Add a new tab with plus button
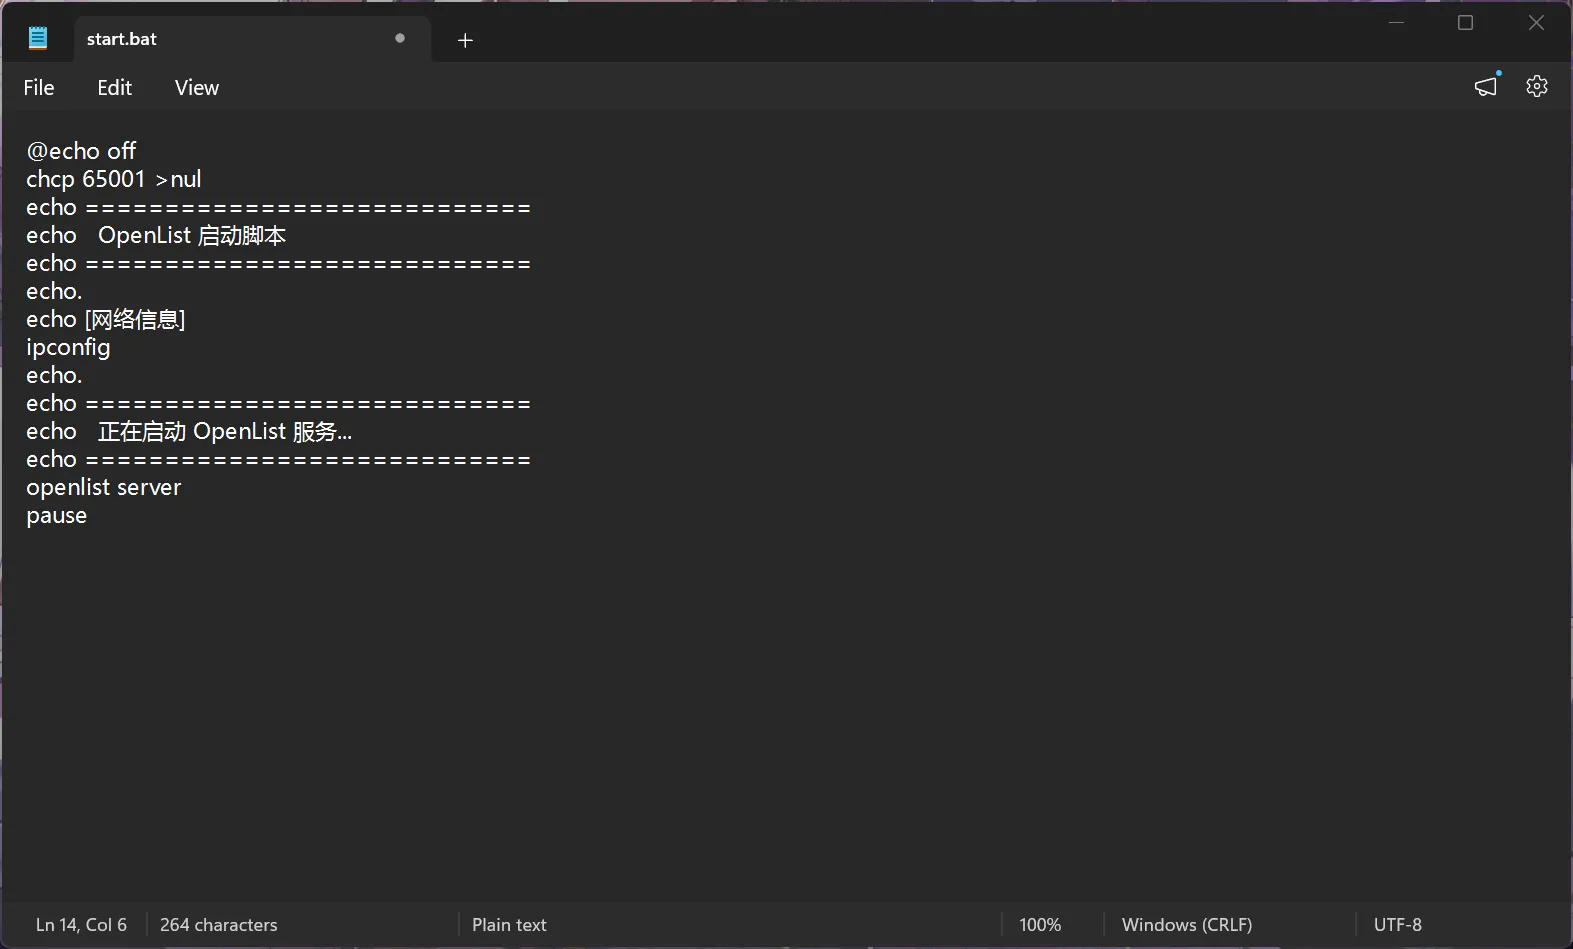The image size is (1573, 949). [465, 40]
